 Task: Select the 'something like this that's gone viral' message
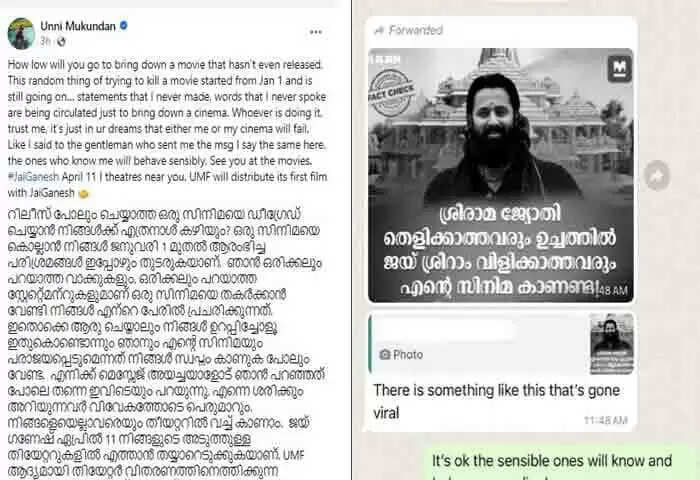click(496, 401)
